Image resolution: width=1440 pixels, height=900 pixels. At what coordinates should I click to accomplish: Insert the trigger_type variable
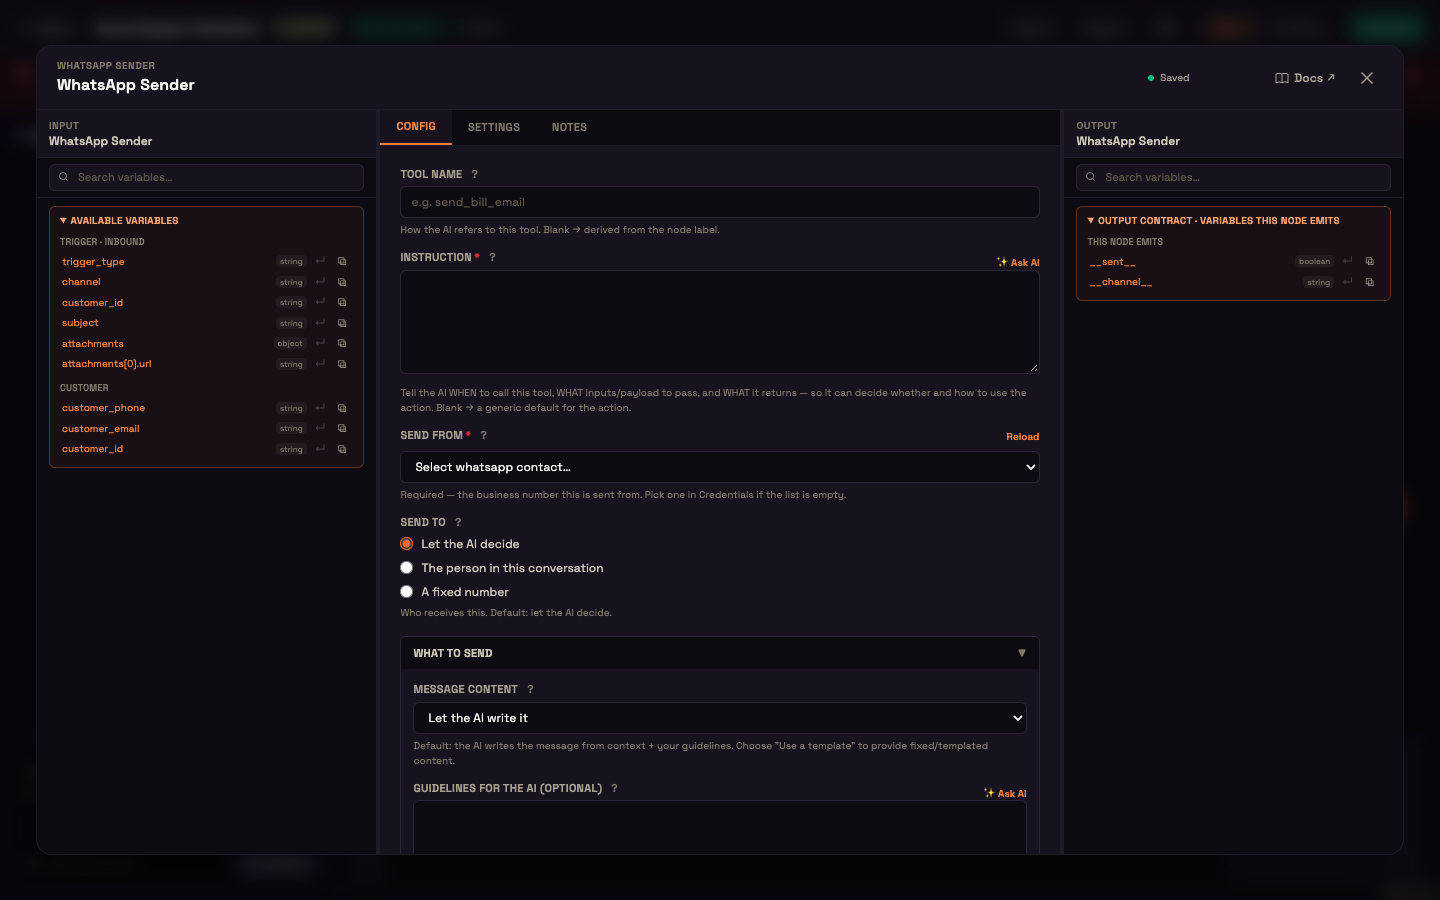(x=320, y=261)
